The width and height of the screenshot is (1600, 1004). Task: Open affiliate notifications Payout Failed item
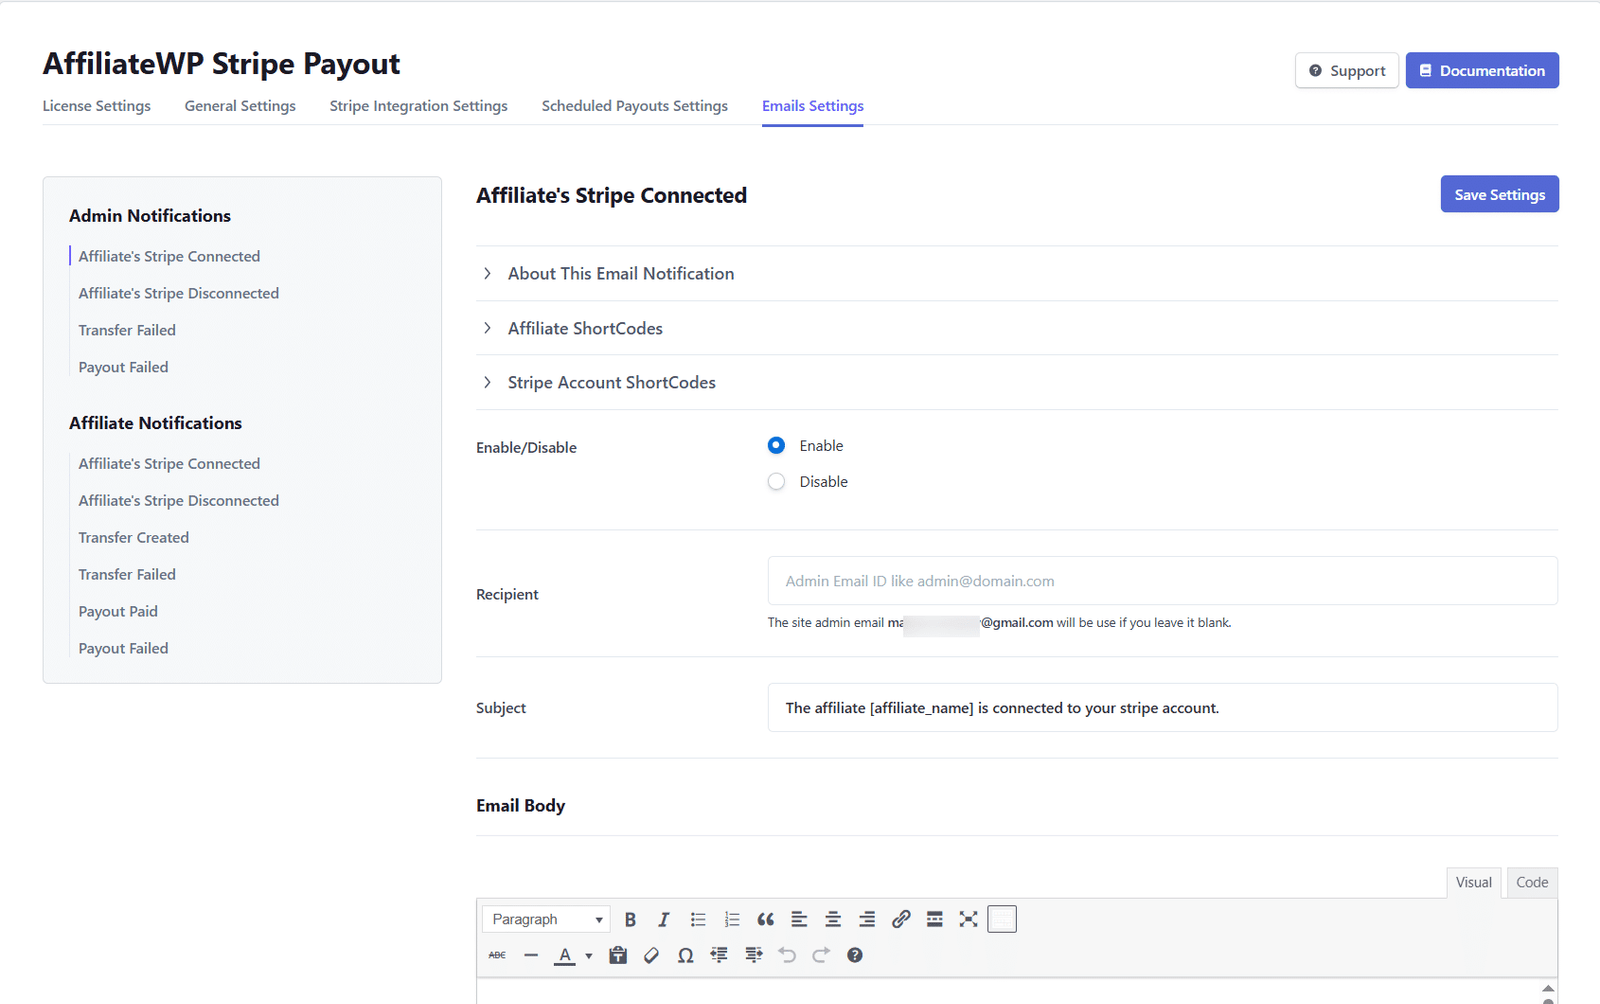123,648
